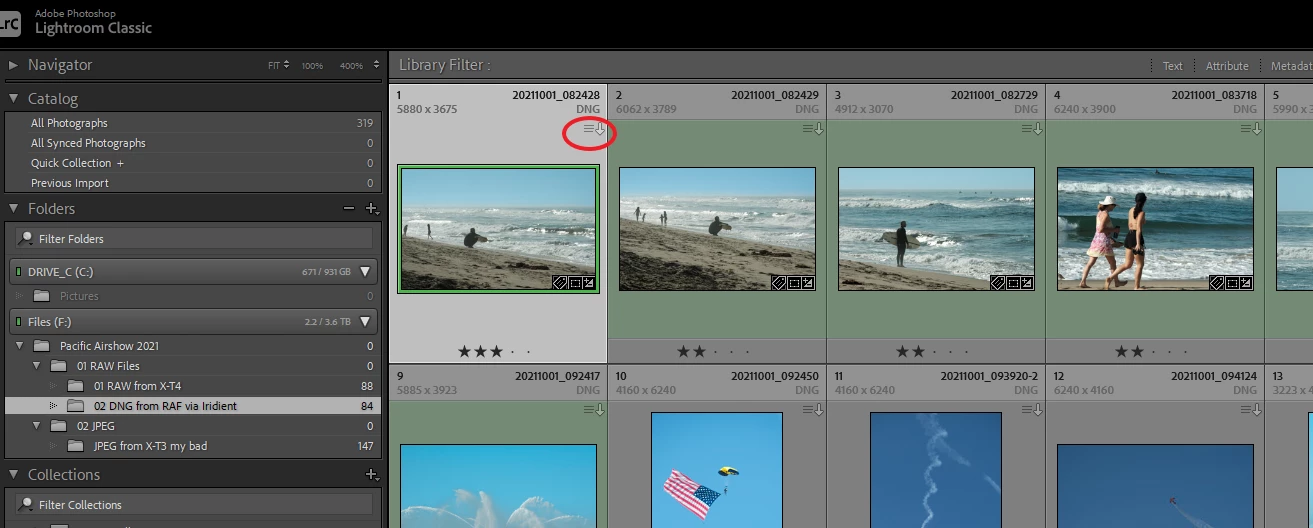Click the Filter Collections search field
Screen dimensions: 1313x528
pos(193,505)
